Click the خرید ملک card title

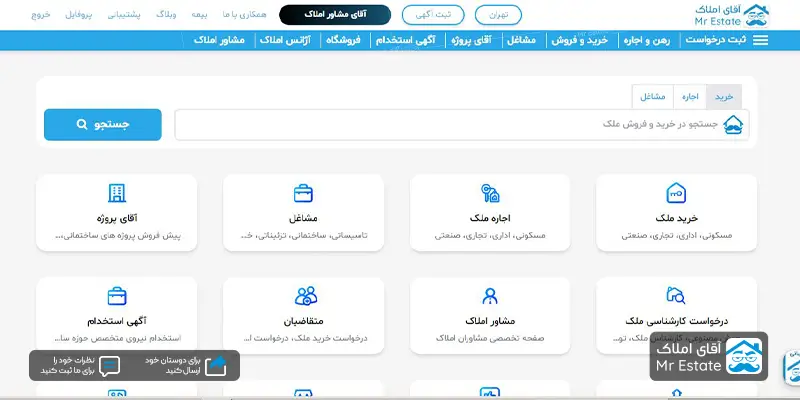[677, 218]
